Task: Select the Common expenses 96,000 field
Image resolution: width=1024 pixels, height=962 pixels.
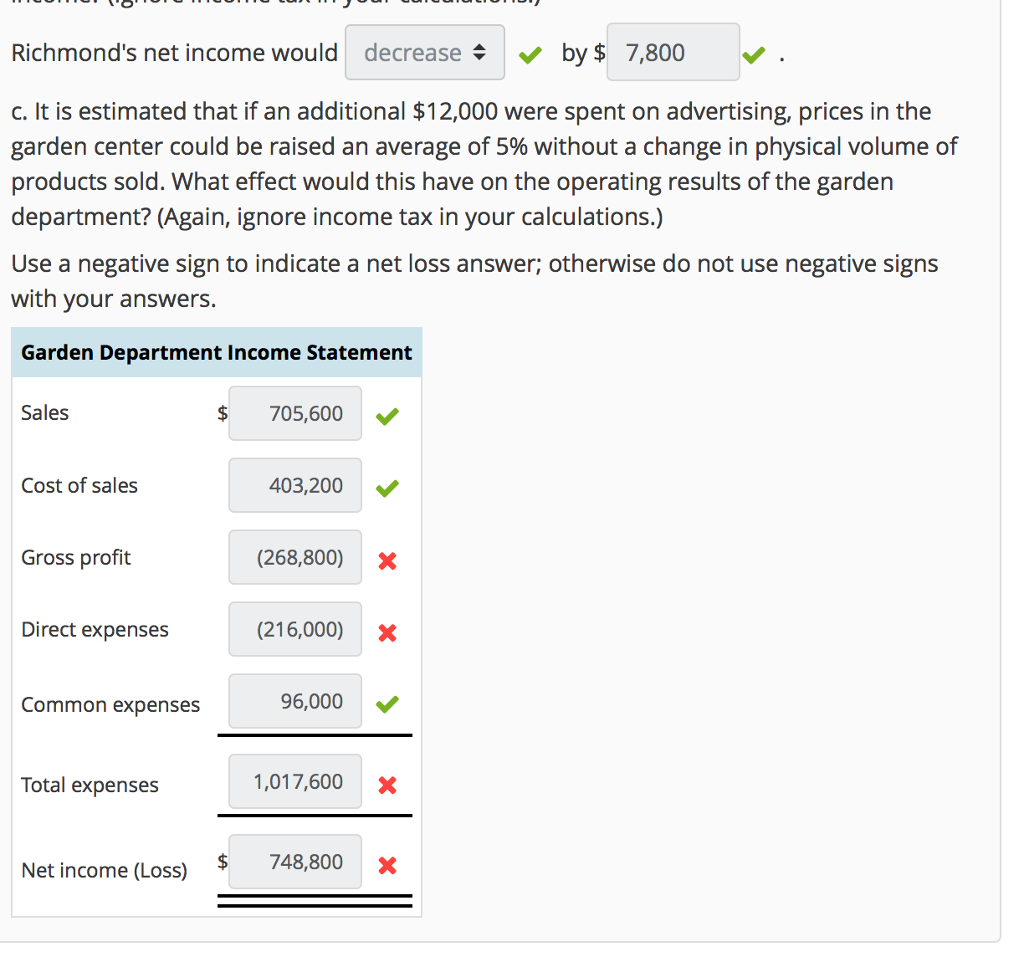Action: (294, 701)
